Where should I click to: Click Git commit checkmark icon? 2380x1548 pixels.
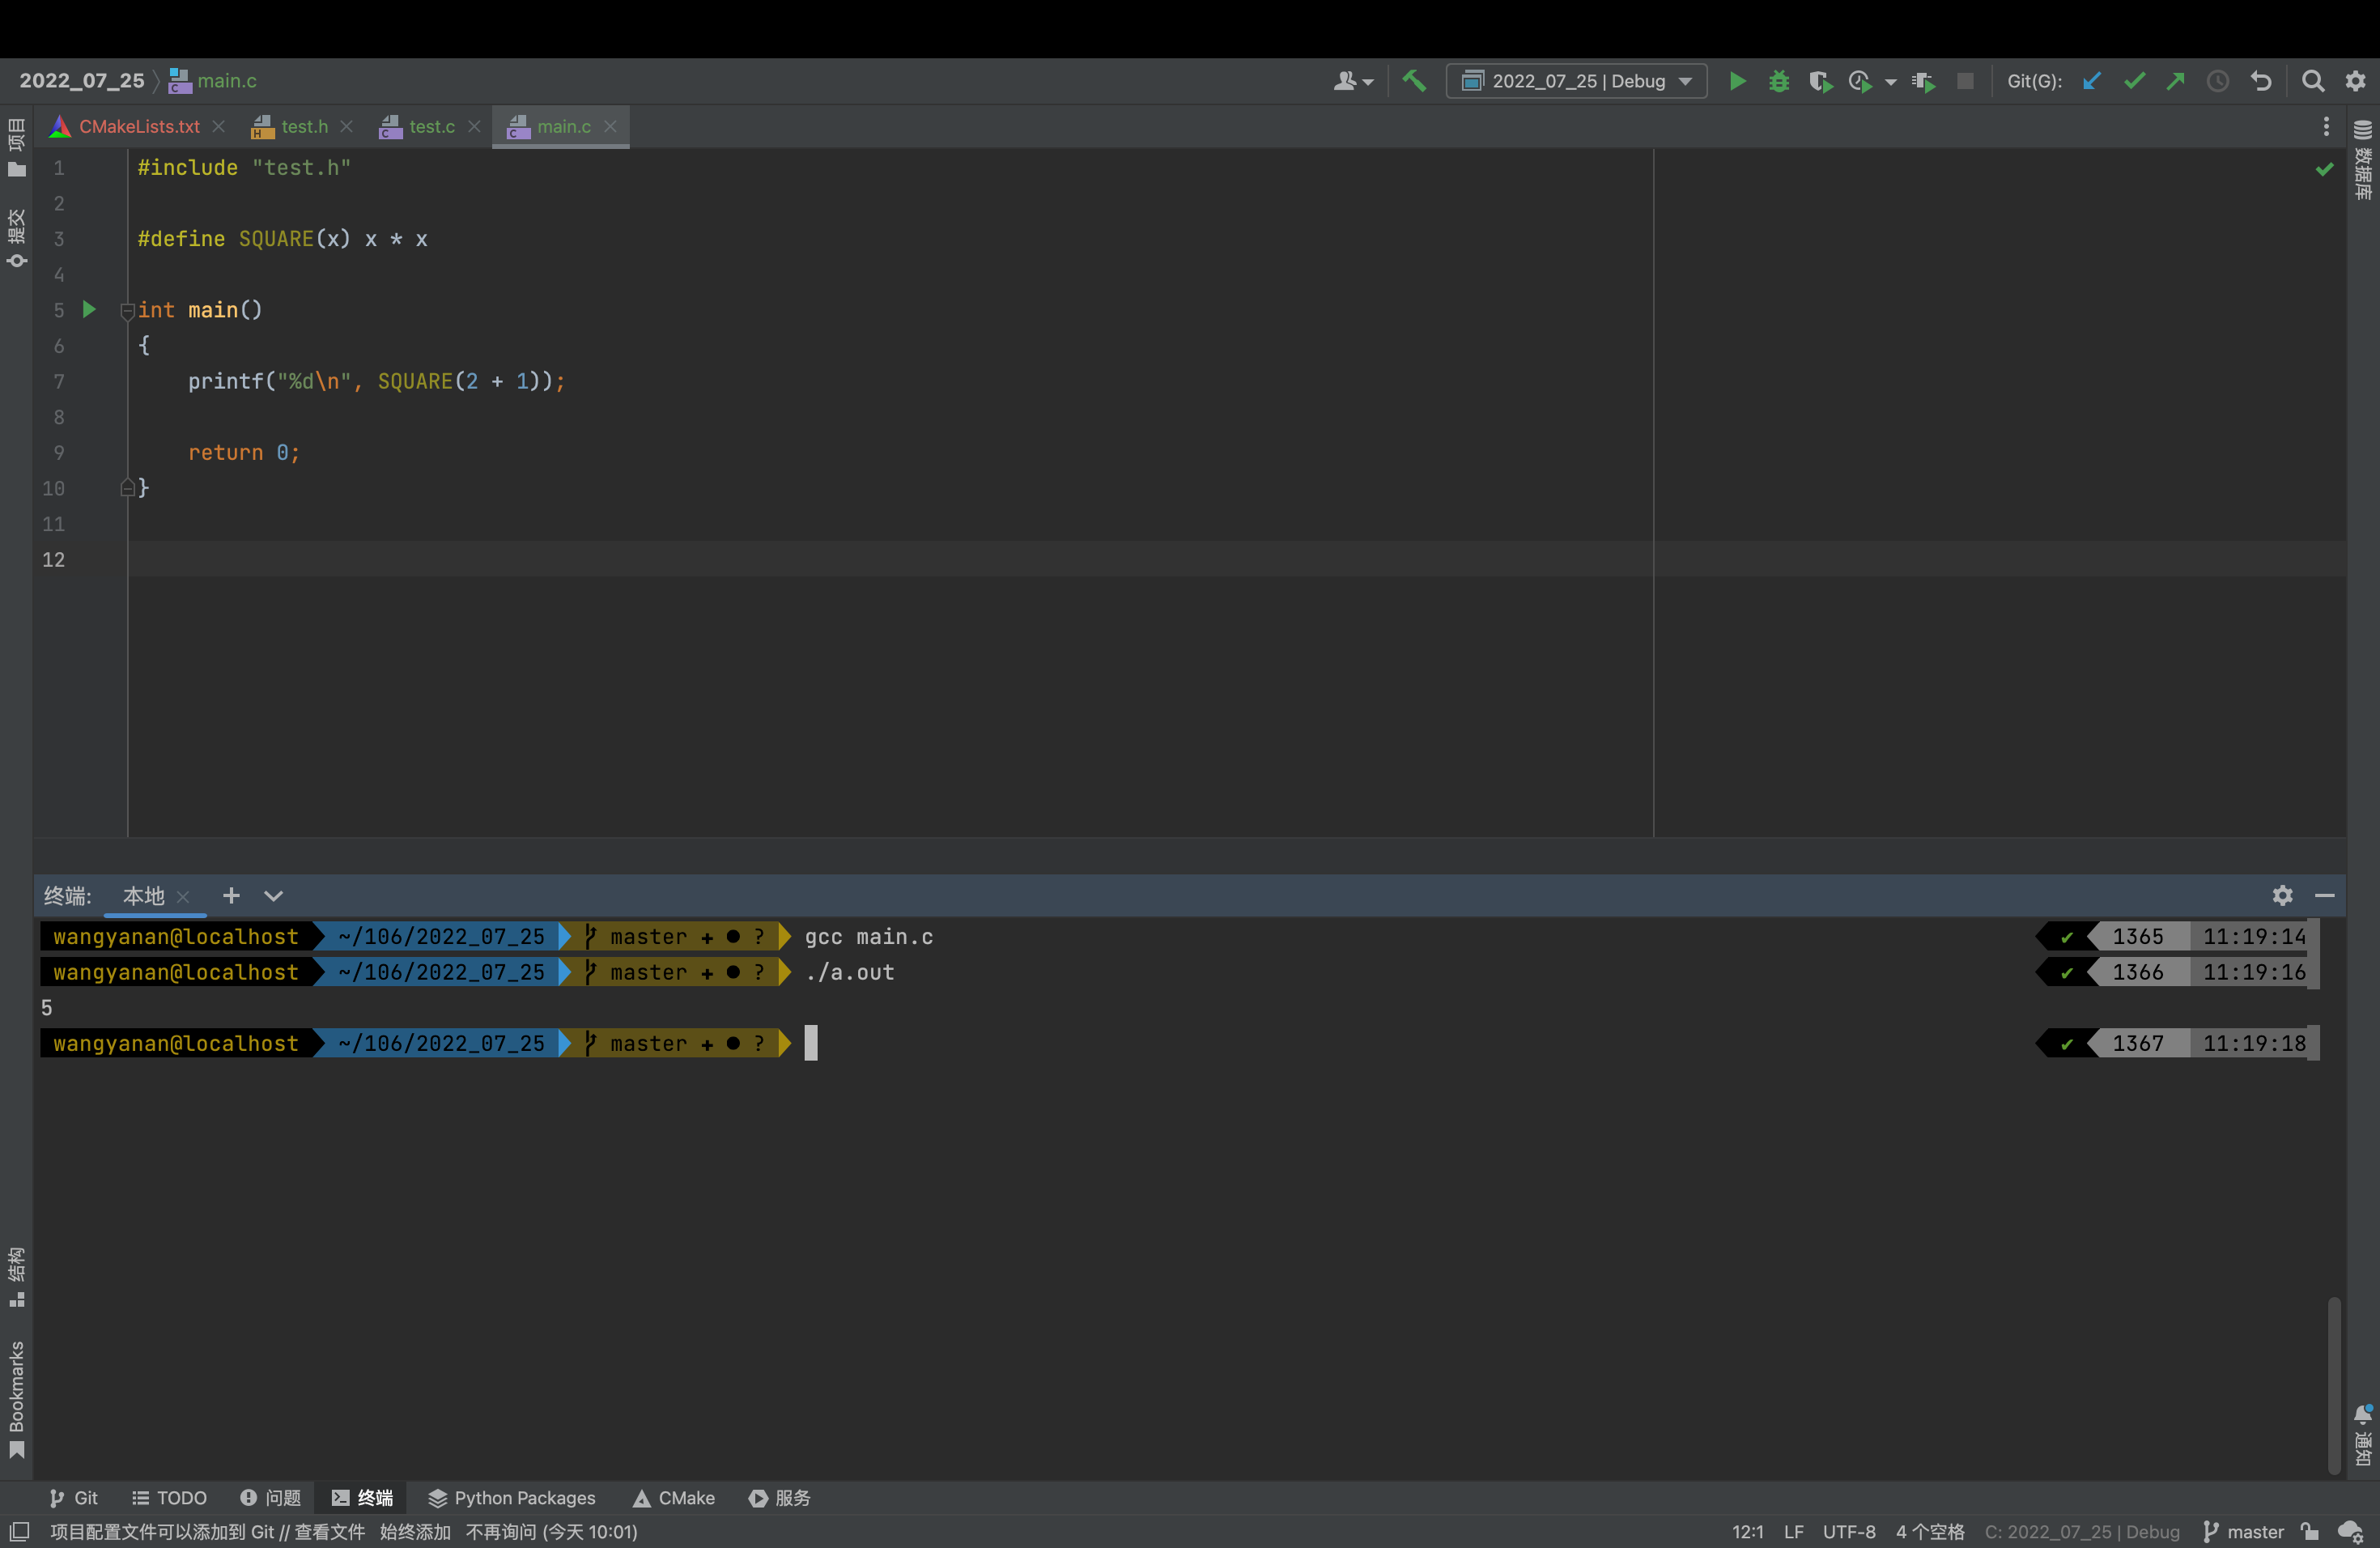(x=2133, y=81)
